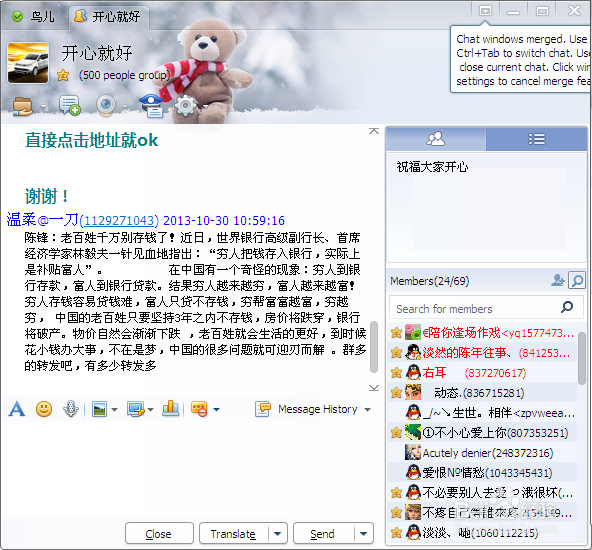Click the scroll-to-top arrow above chat
Screen dimensions: 592x550
(374, 131)
